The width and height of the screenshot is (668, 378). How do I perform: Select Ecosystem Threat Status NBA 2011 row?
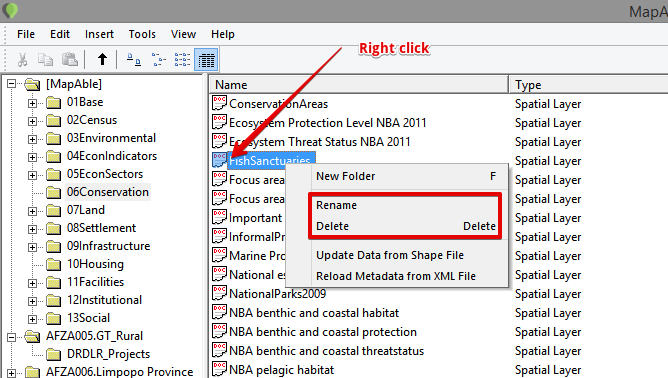pos(320,142)
